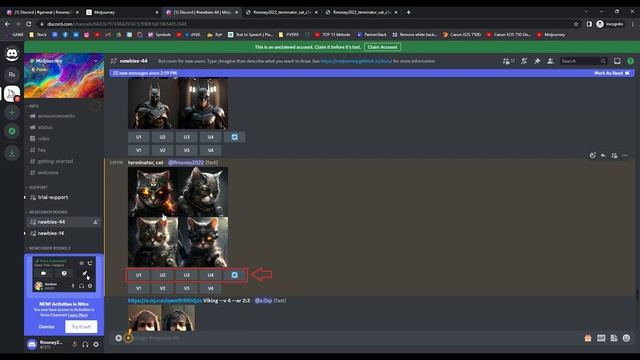Open the Canon EOS 750D bookmark
Viewport: 640px width, 360px height.
[x=462, y=35]
